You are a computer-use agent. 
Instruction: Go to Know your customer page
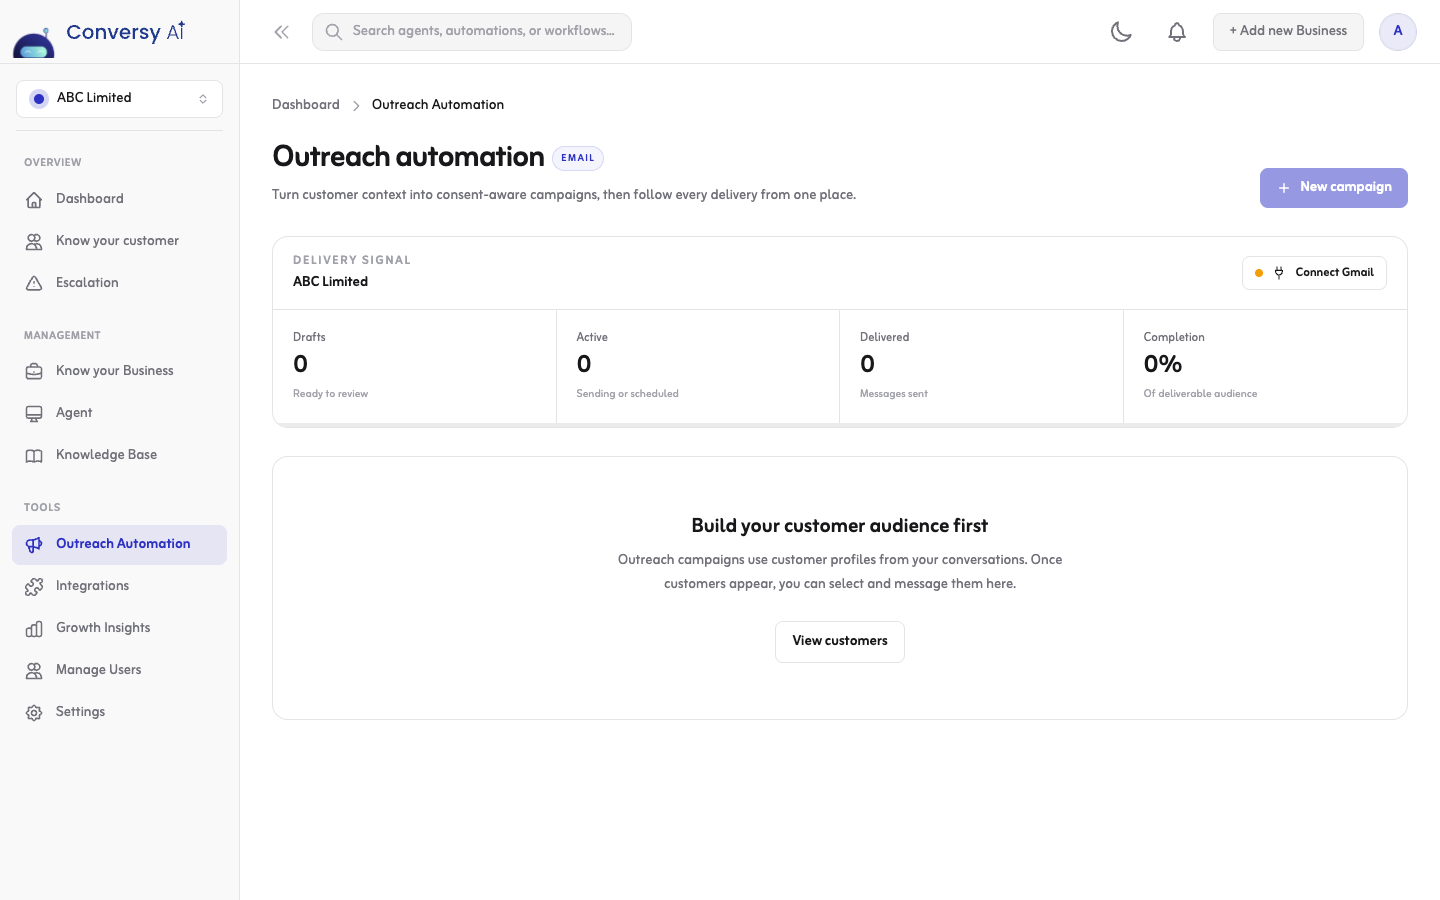(x=119, y=241)
